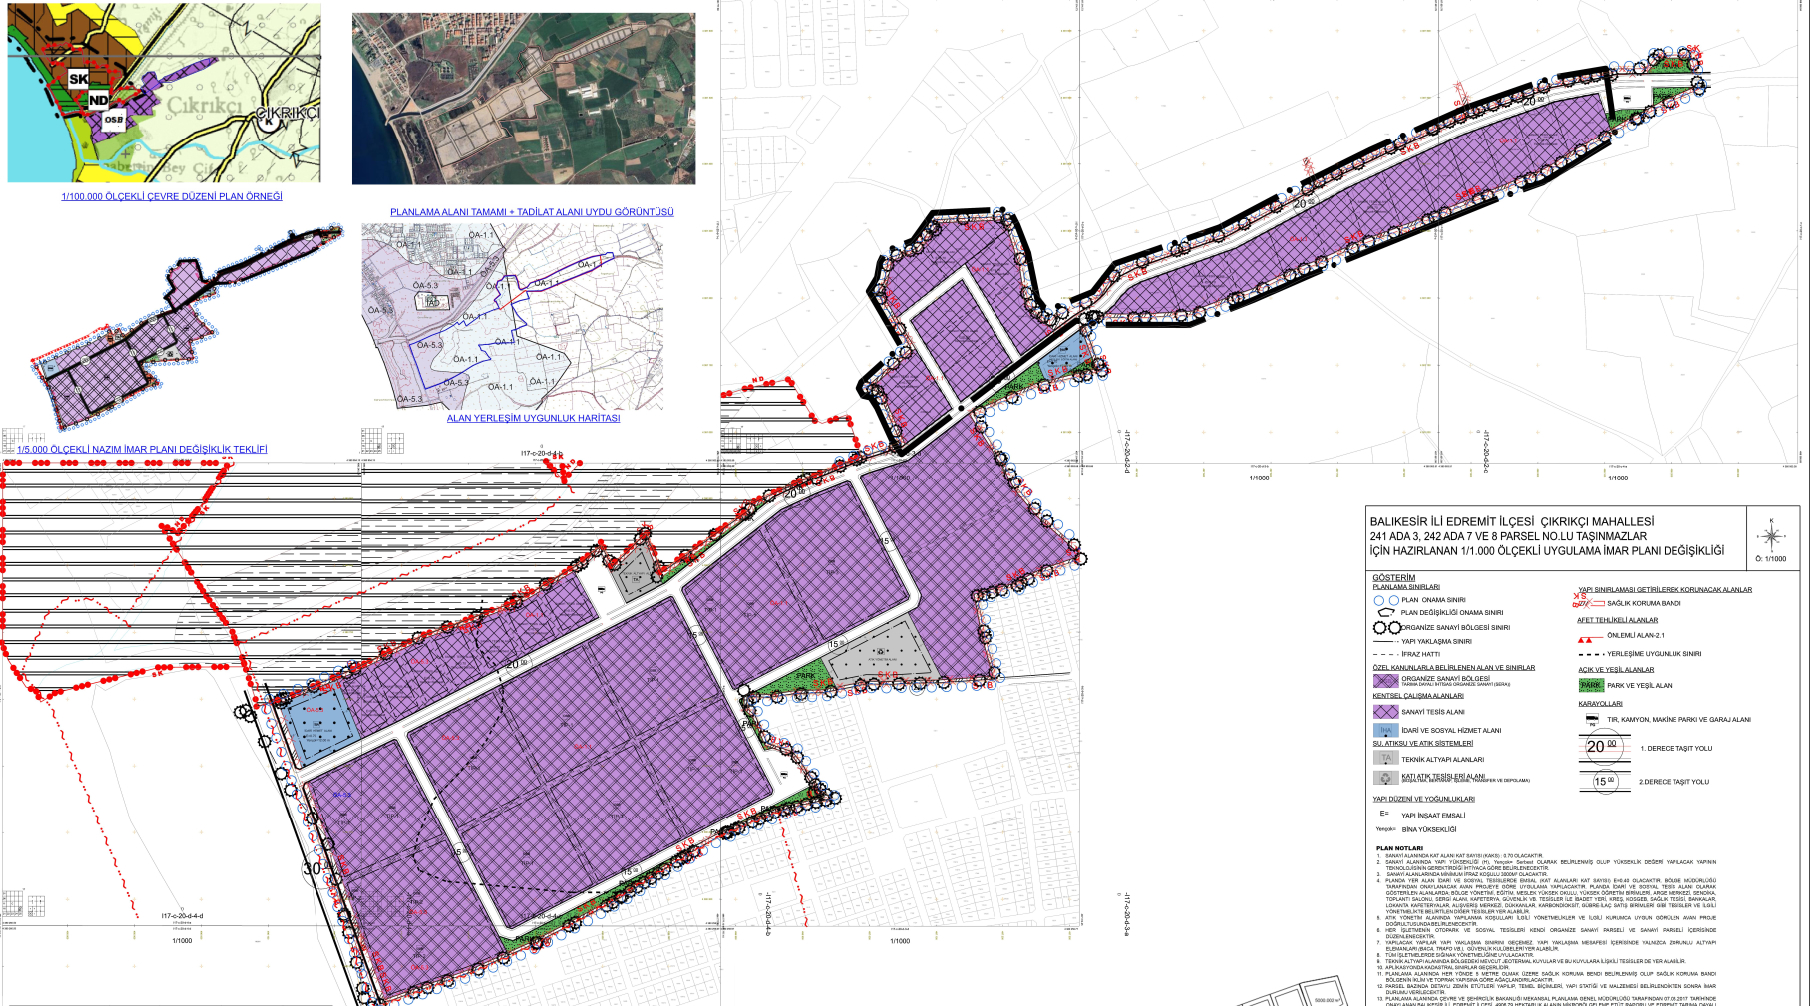
Task: Open the satellite image thumbnail
Action: [523, 98]
